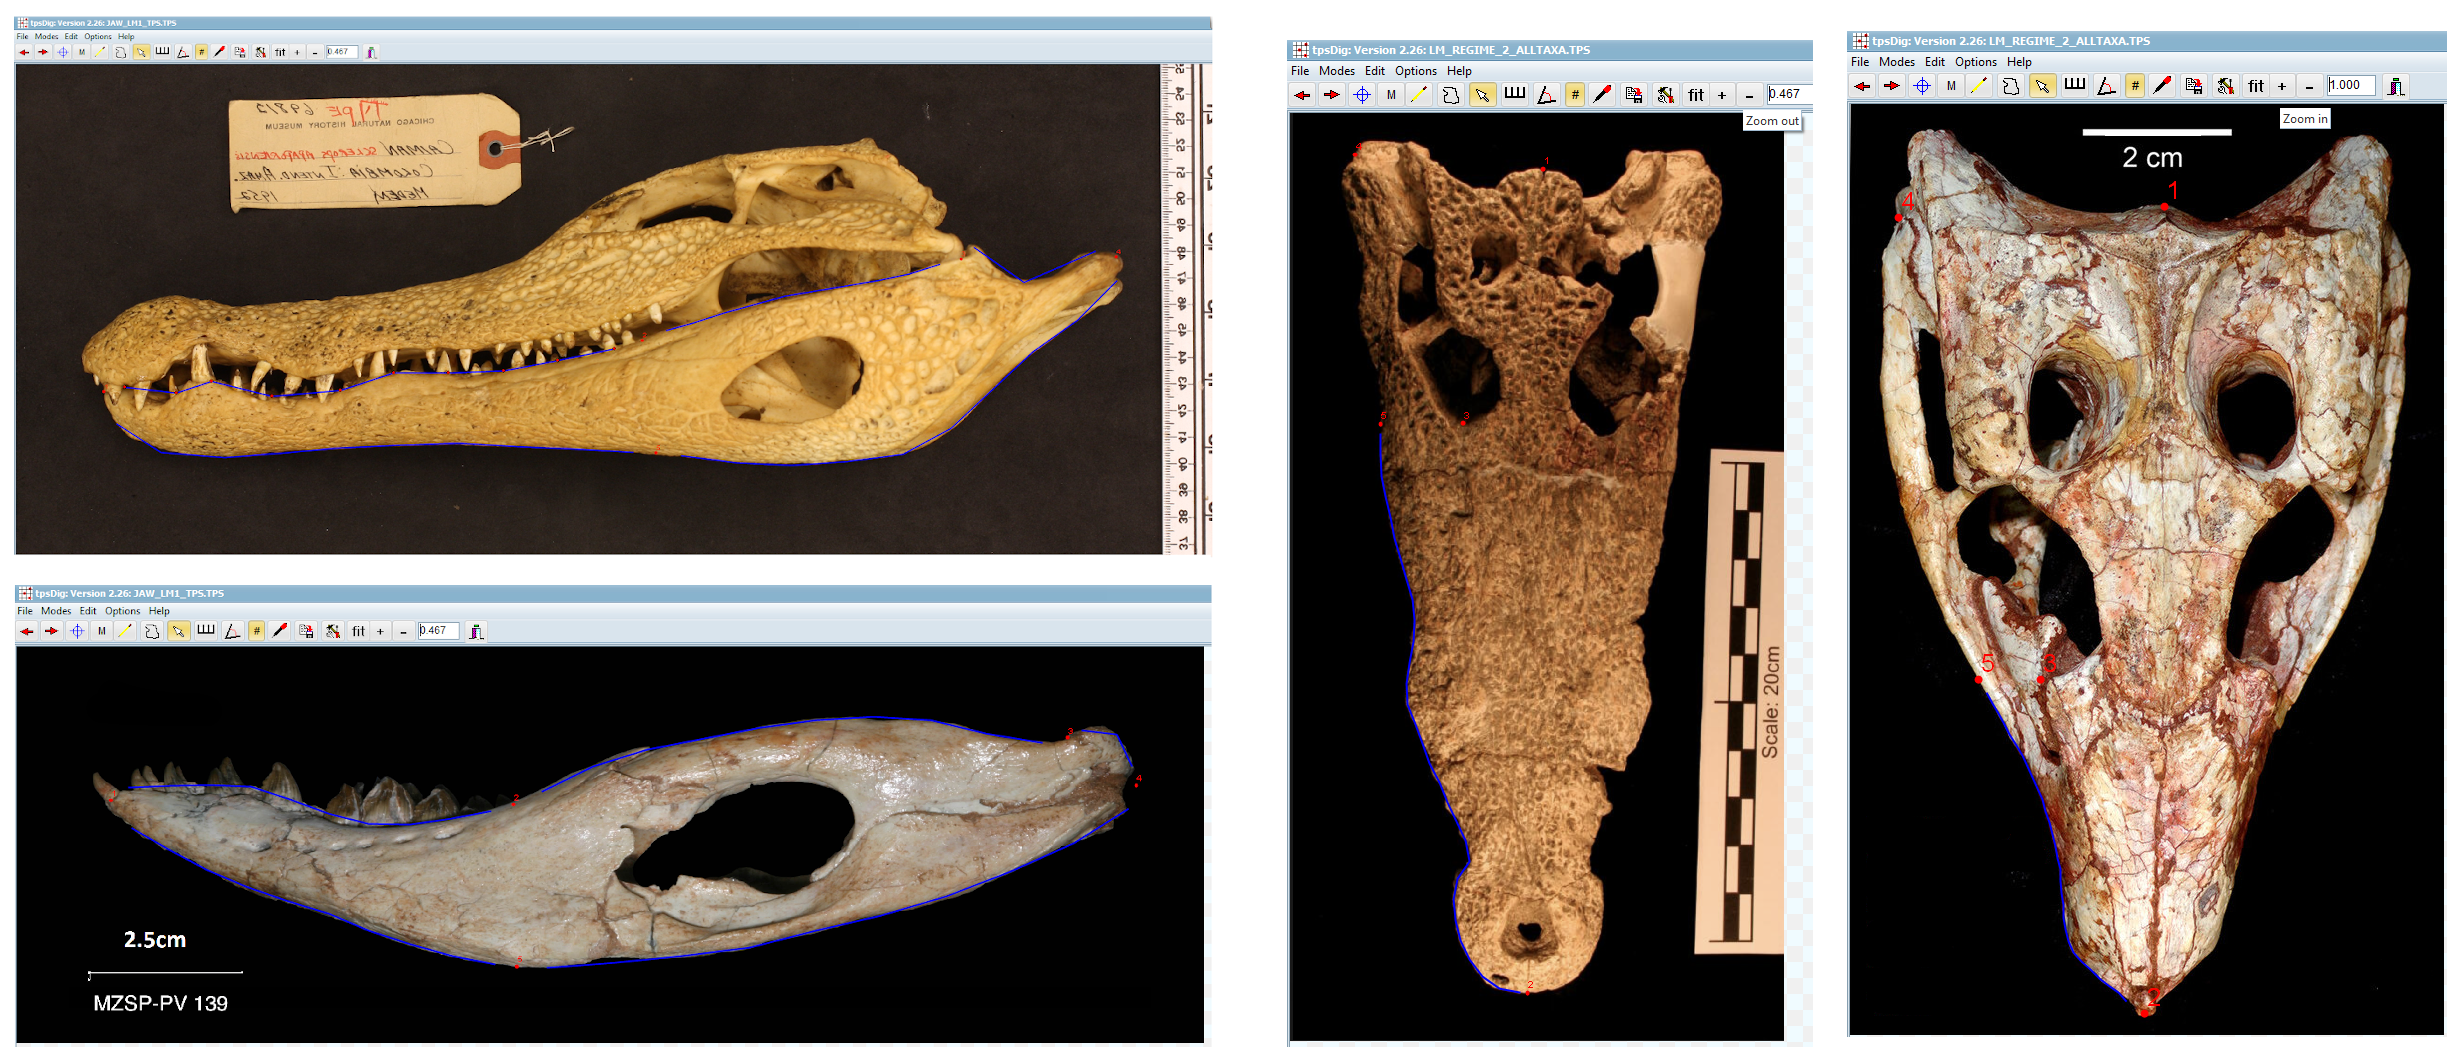Open File menu in the museum-tag caiman window

[22, 37]
